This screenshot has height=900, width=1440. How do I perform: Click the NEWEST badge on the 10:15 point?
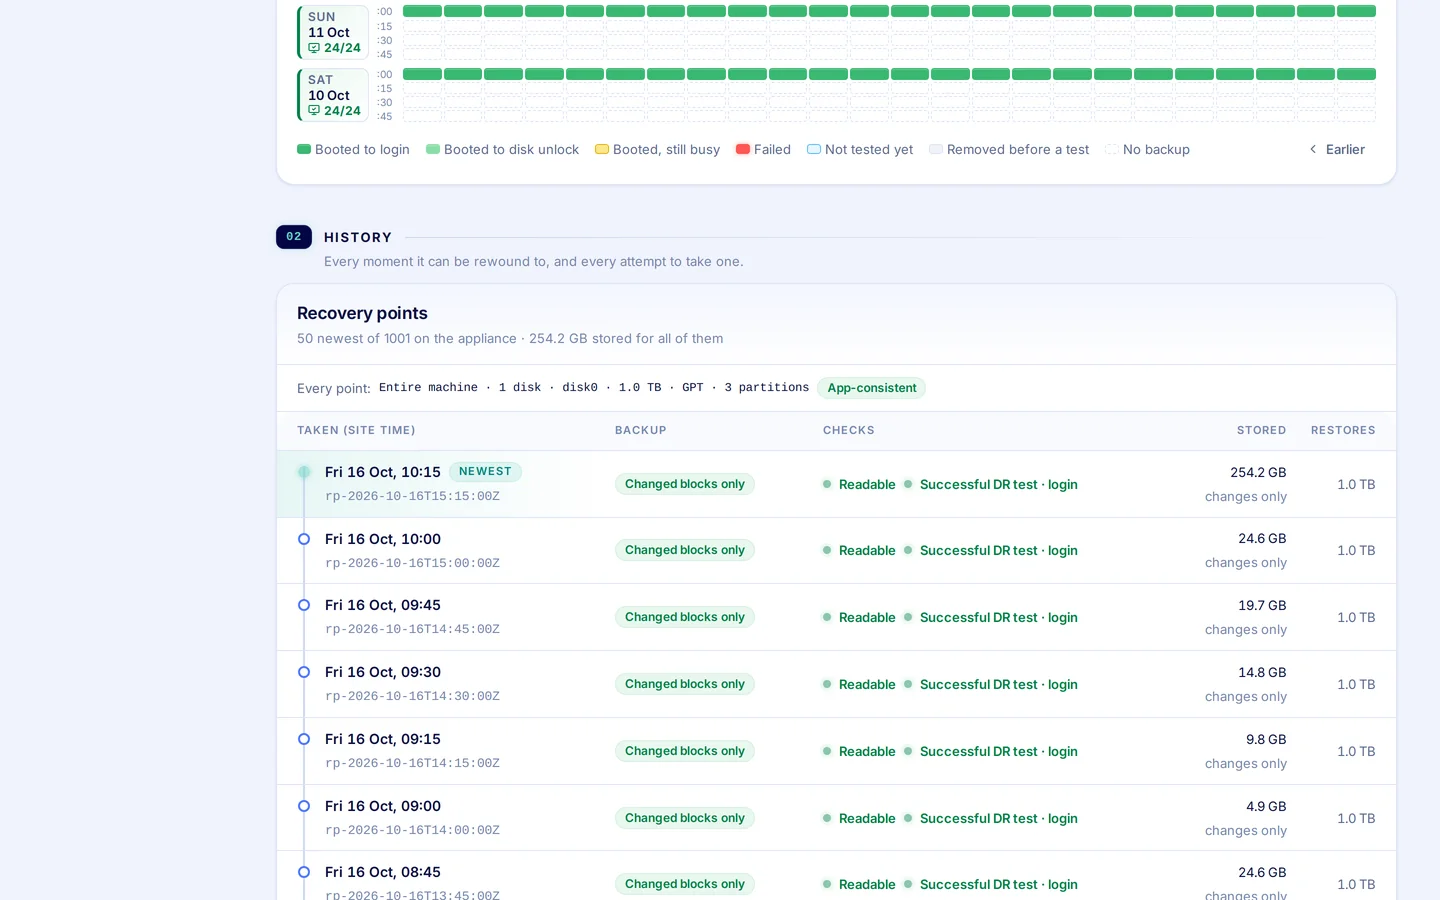pyautogui.click(x=485, y=472)
